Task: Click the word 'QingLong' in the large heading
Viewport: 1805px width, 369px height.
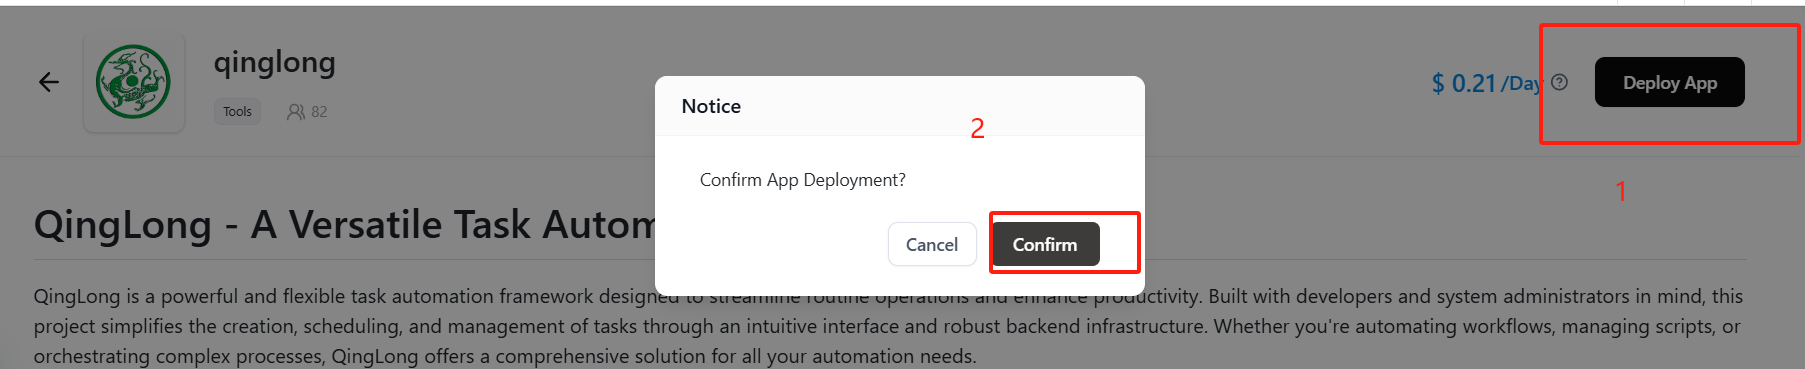Action: [123, 226]
